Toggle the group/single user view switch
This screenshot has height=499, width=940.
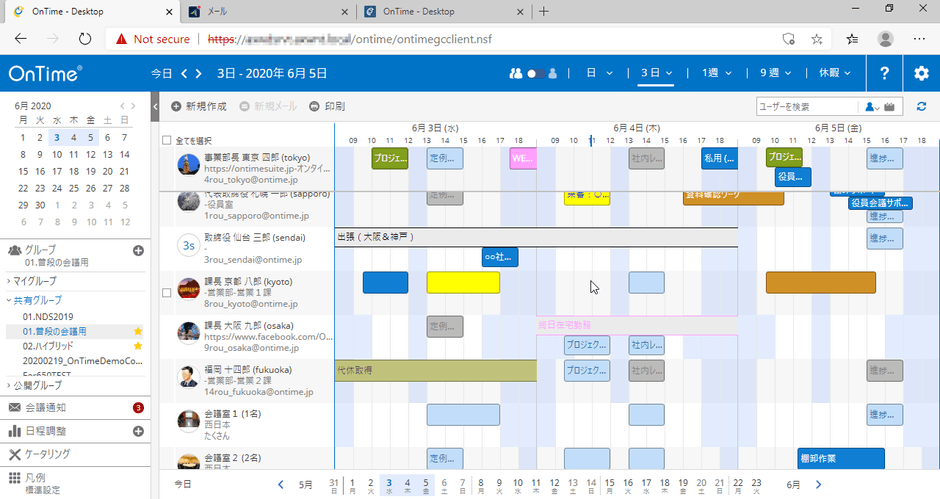coord(538,74)
